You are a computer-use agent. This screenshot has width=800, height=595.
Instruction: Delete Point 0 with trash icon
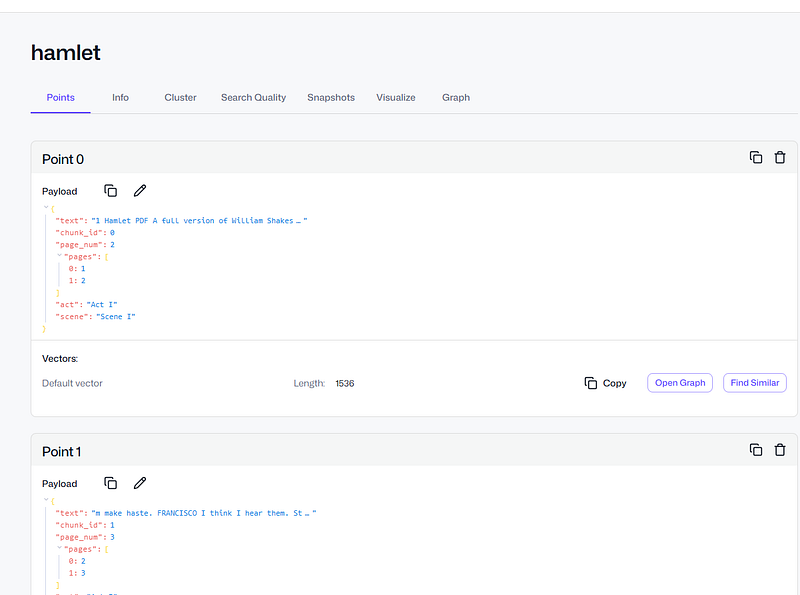pos(780,158)
